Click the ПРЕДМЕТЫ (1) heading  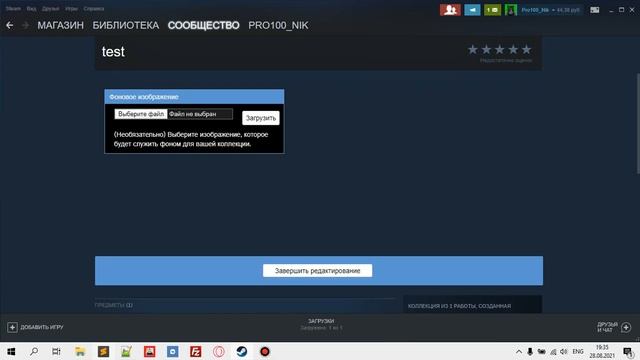(x=113, y=305)
